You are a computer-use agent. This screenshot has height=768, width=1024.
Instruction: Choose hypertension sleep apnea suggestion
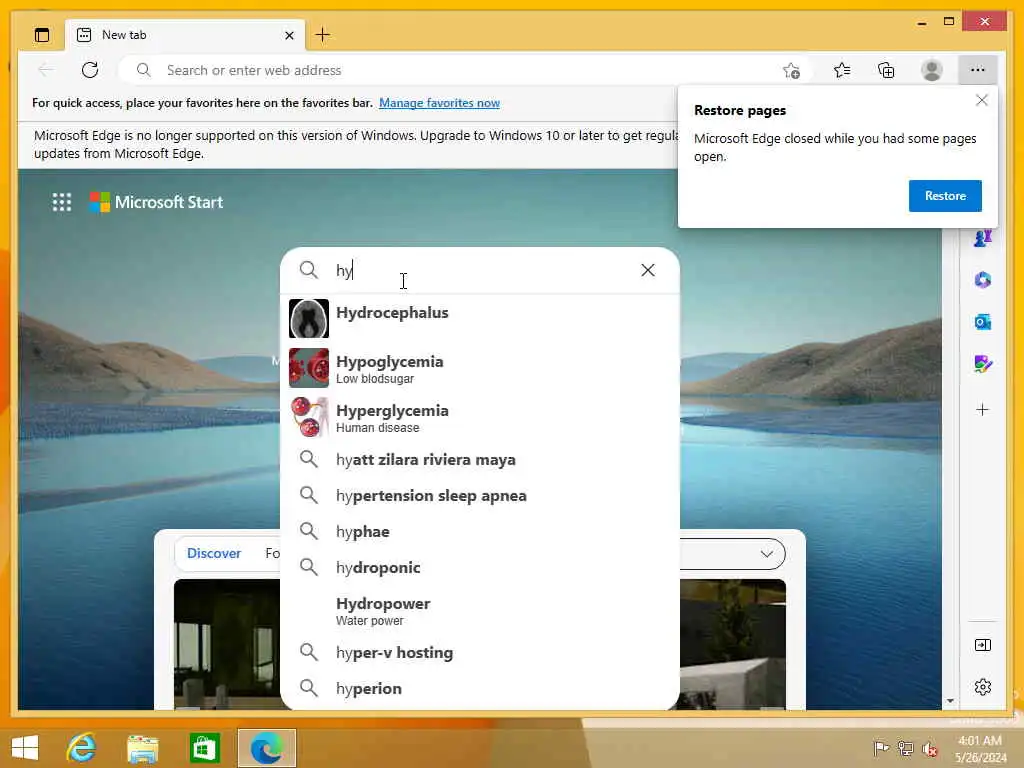[x=480, y=495]
